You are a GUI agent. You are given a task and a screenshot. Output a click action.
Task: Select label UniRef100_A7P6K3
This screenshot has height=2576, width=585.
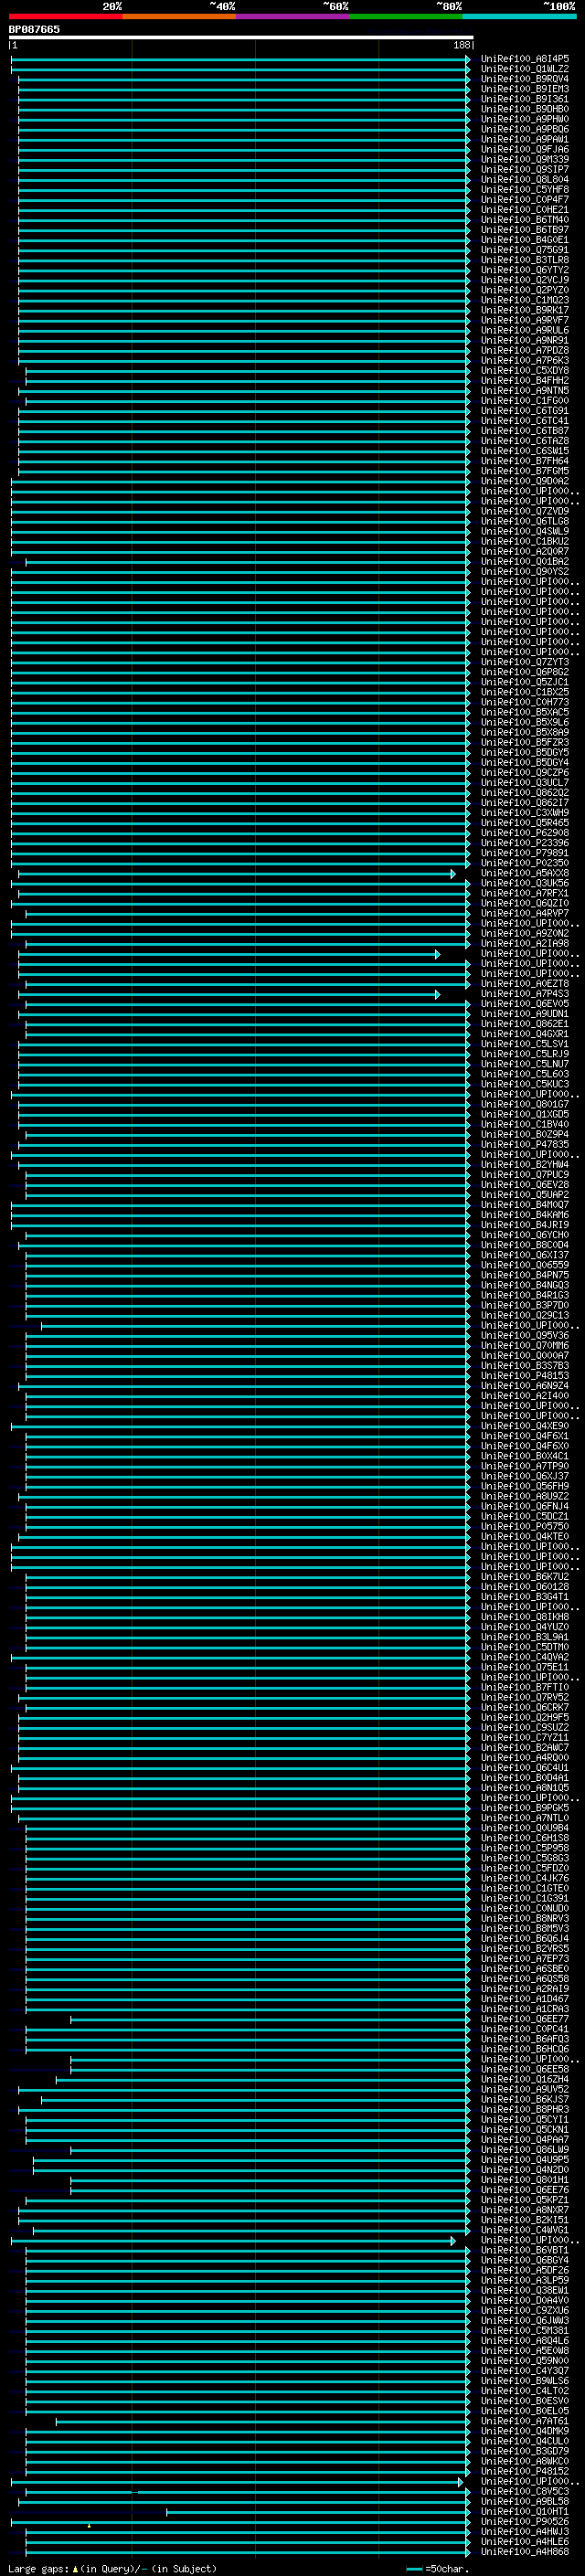525,360
